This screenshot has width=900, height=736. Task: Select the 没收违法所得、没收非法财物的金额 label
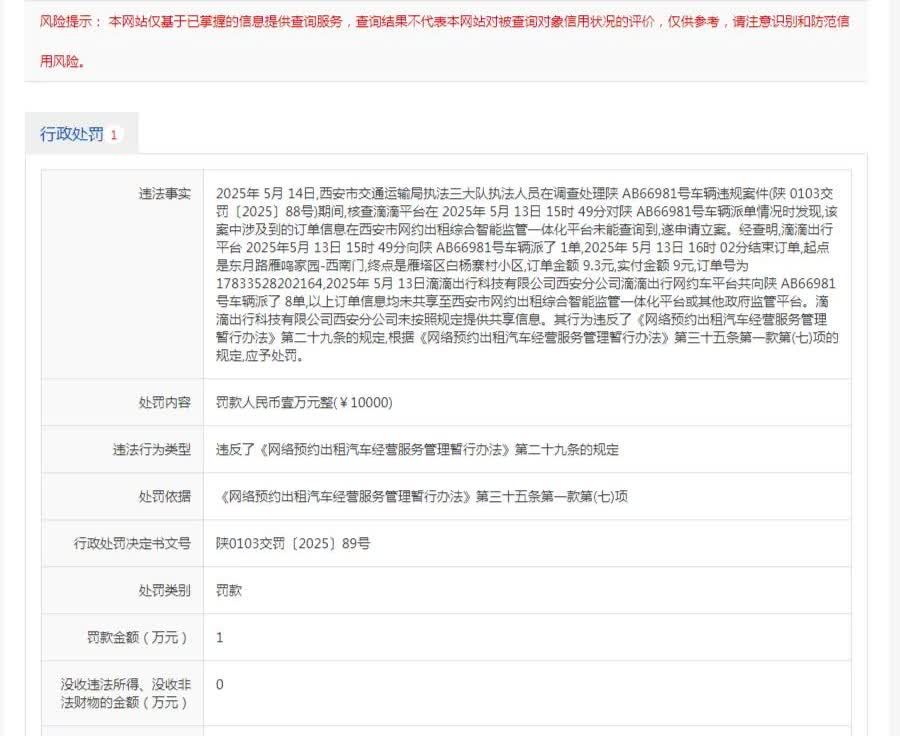pyautogui.click(x=126, y=693)
